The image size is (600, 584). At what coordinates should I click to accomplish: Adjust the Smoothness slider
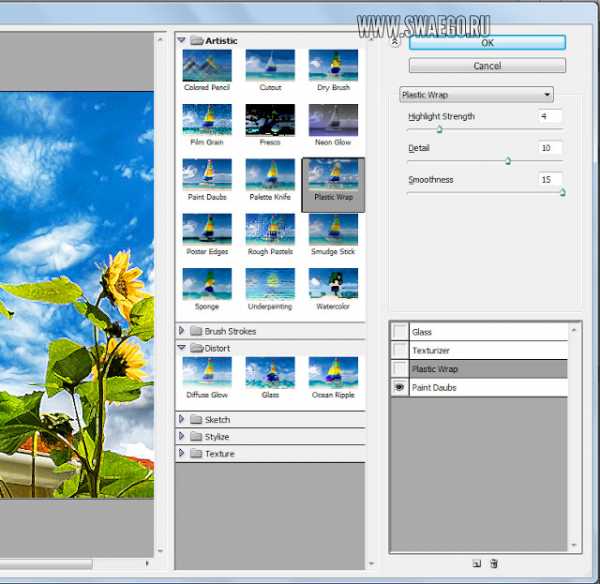tap(562, 192)
